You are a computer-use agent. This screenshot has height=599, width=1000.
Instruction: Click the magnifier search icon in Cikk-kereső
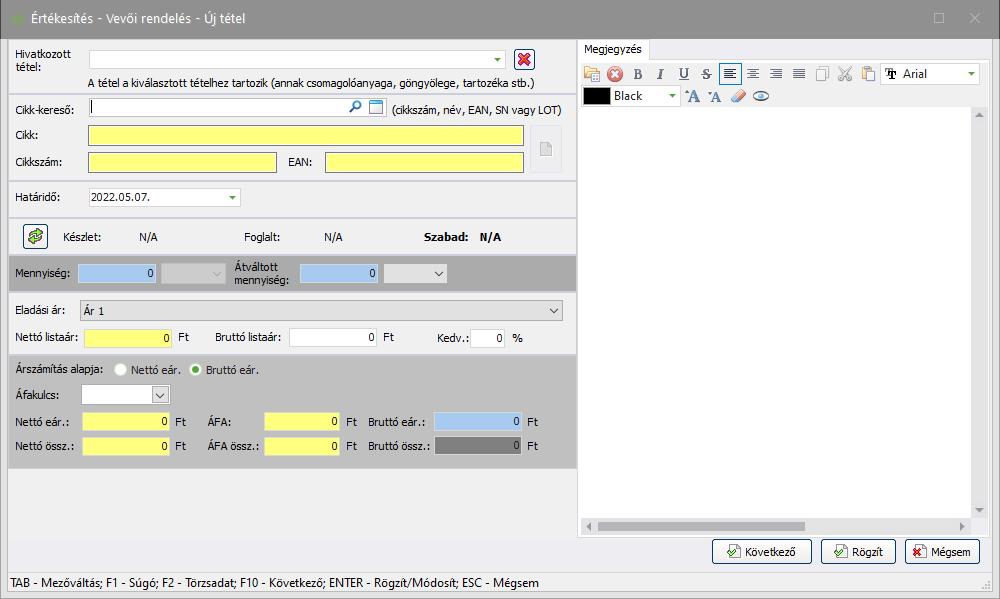point(355,108)
